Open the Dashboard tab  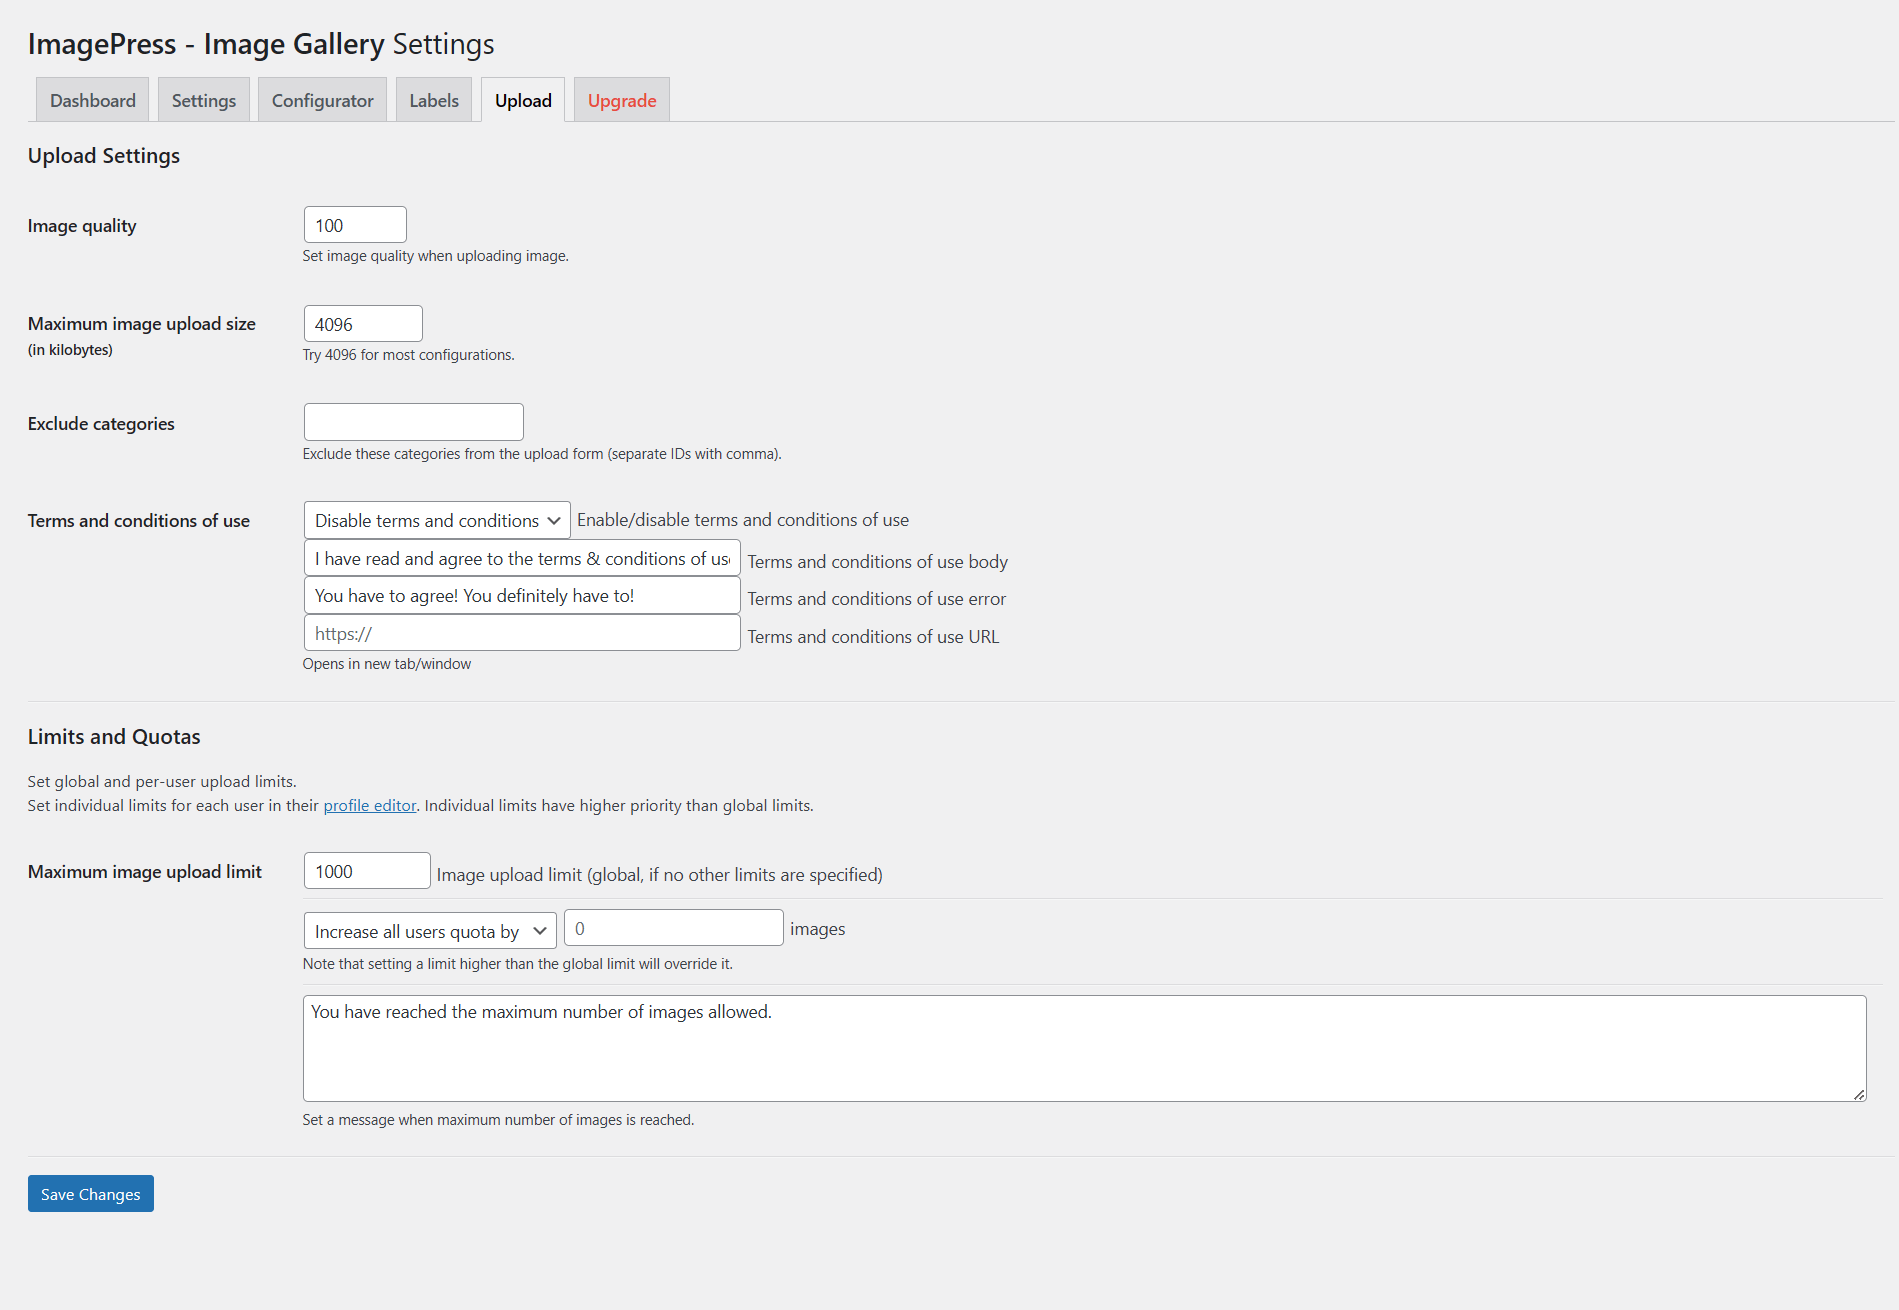(x=93, y=101)
